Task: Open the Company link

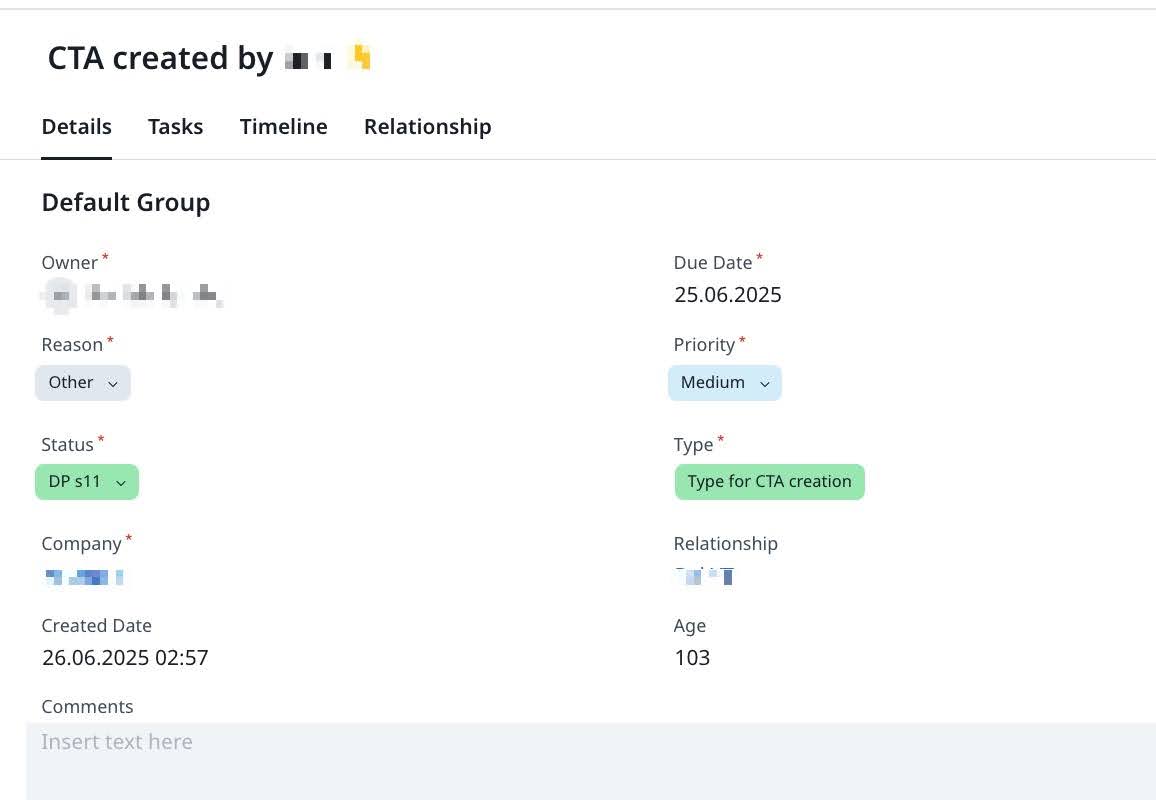Action: 83,577
